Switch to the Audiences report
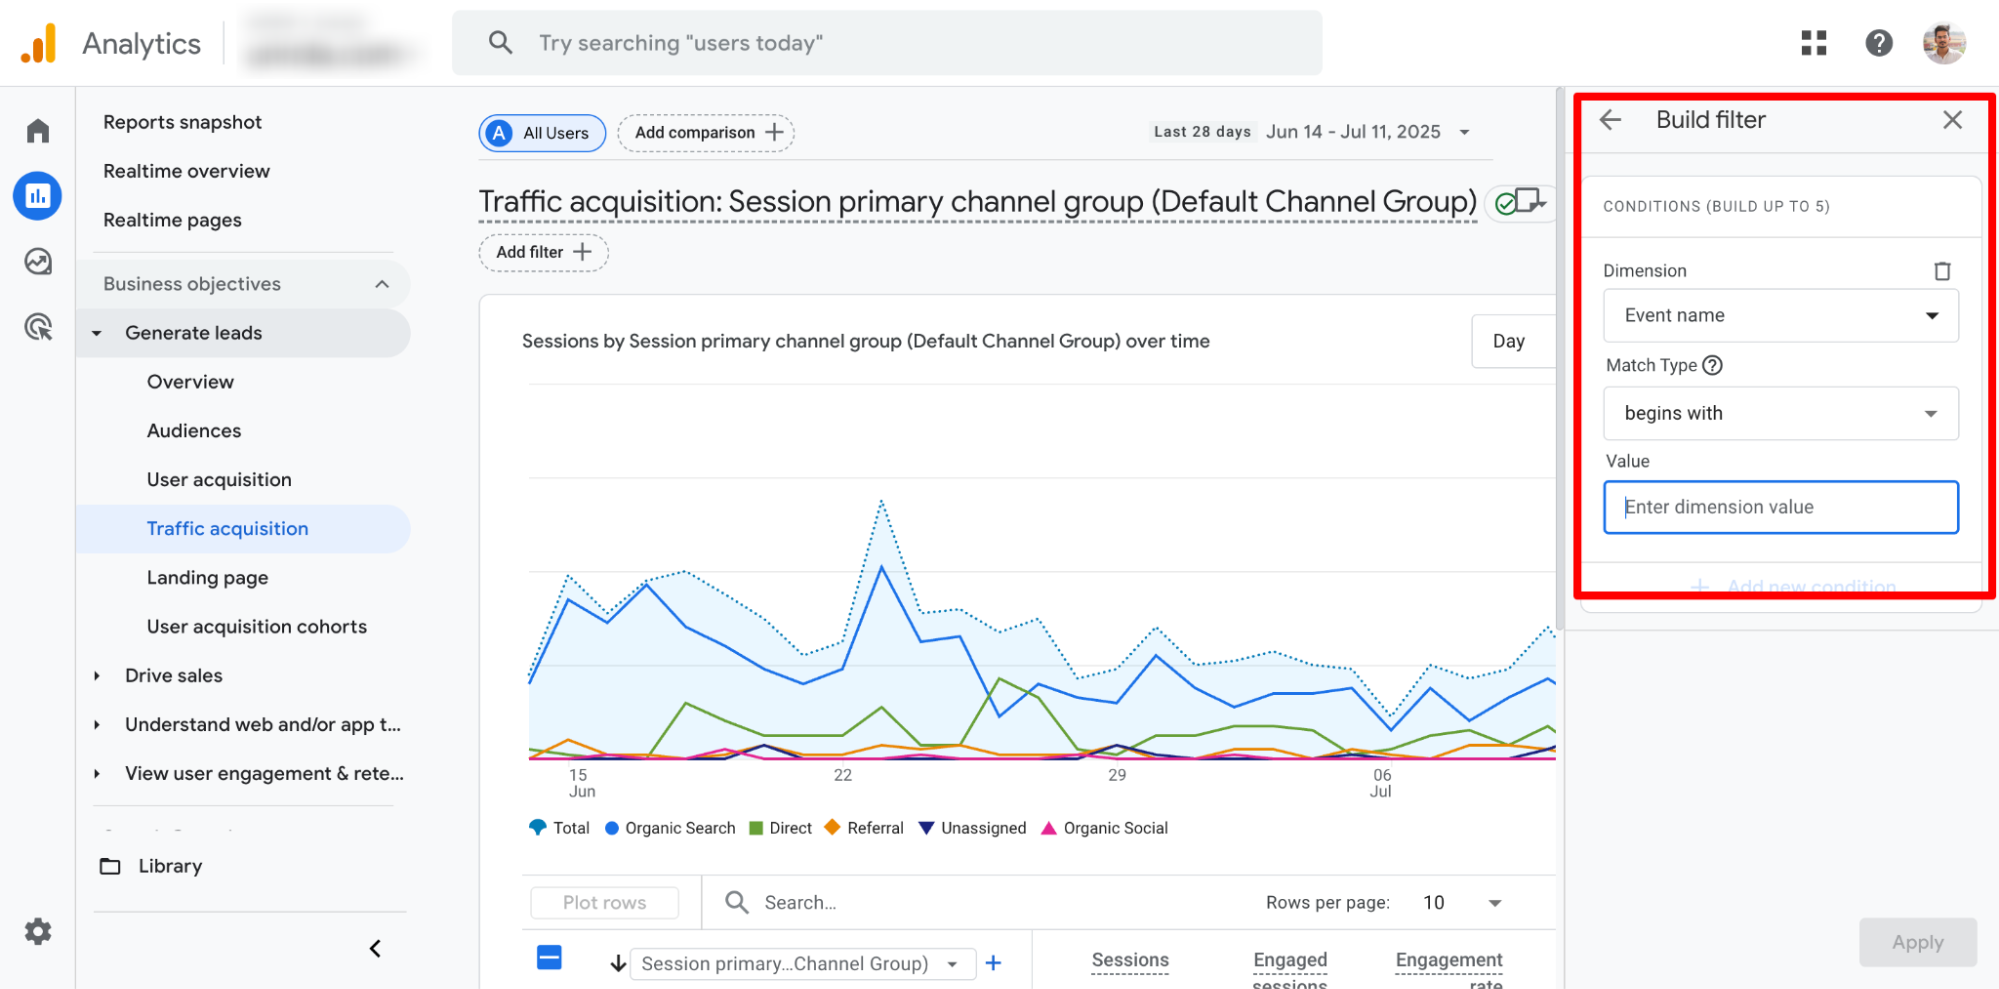Image resolution: width=1999 pixels, height=989 pixels. tap(194, 430)
